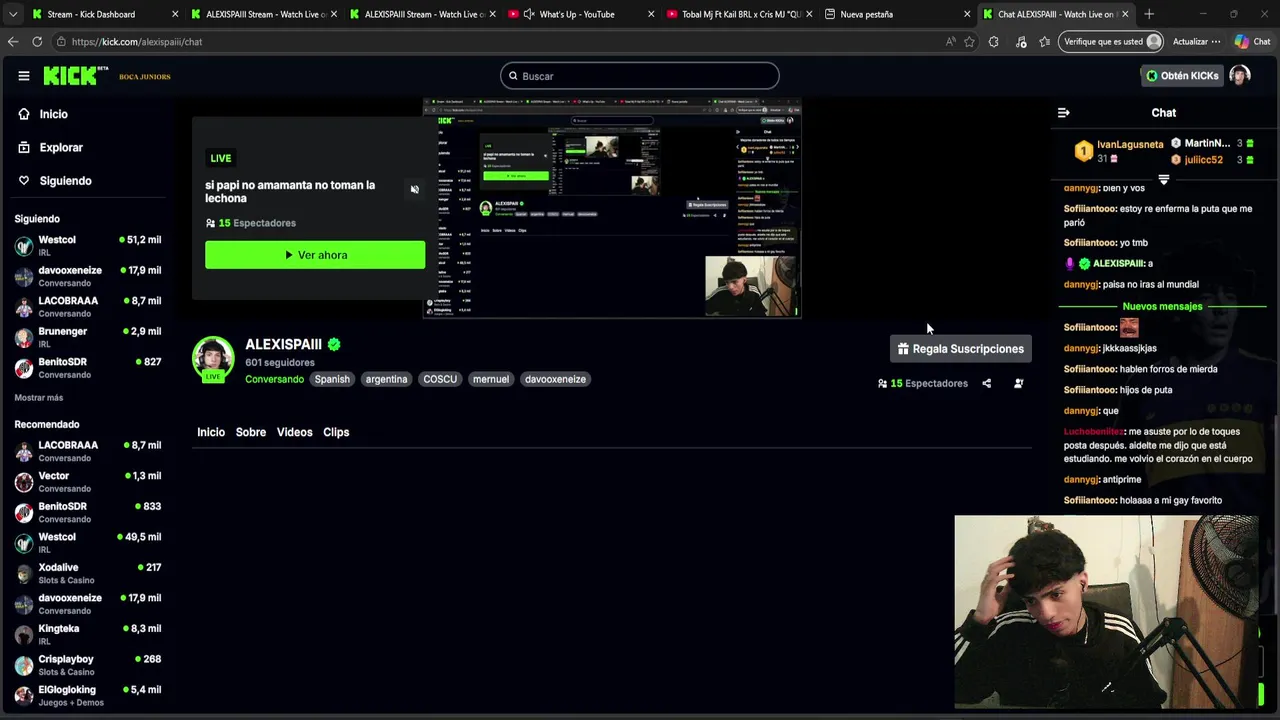
Task: Open IvanLagusneta in the leaderboard
Action: point(1130,145)
